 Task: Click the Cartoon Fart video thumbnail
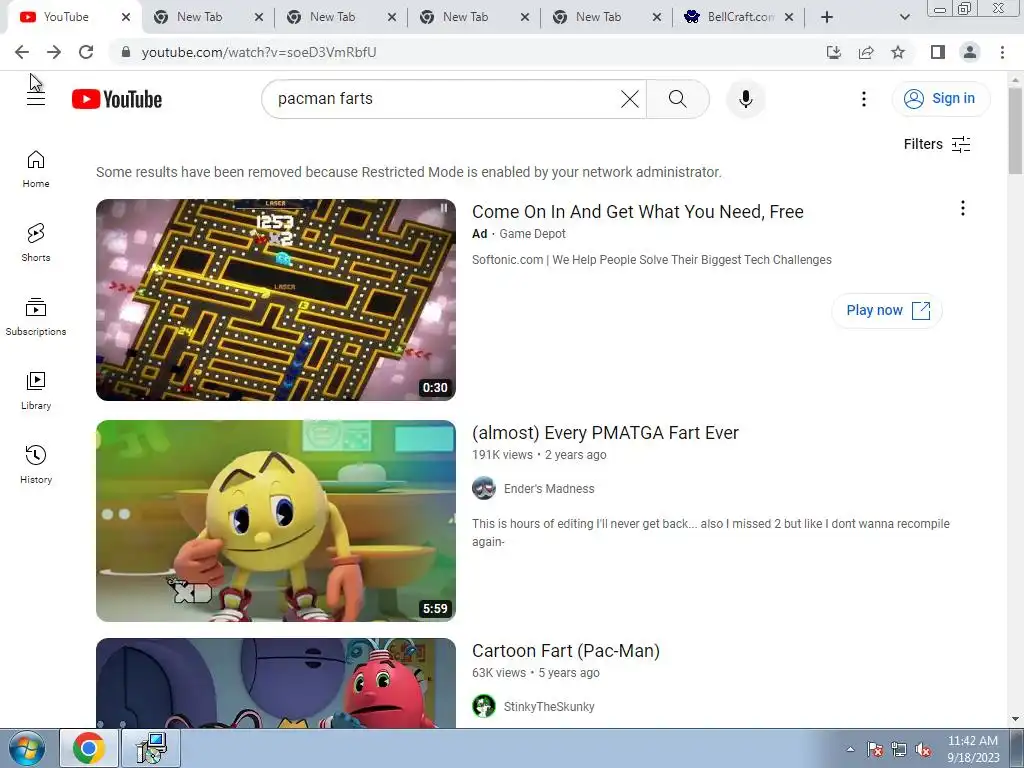[x=276, y=683]
